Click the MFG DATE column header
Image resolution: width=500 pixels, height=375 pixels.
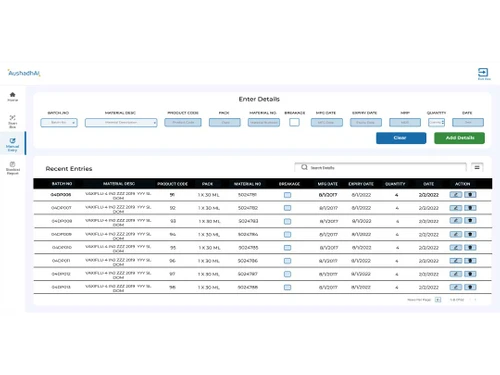[x=328, y=184]
